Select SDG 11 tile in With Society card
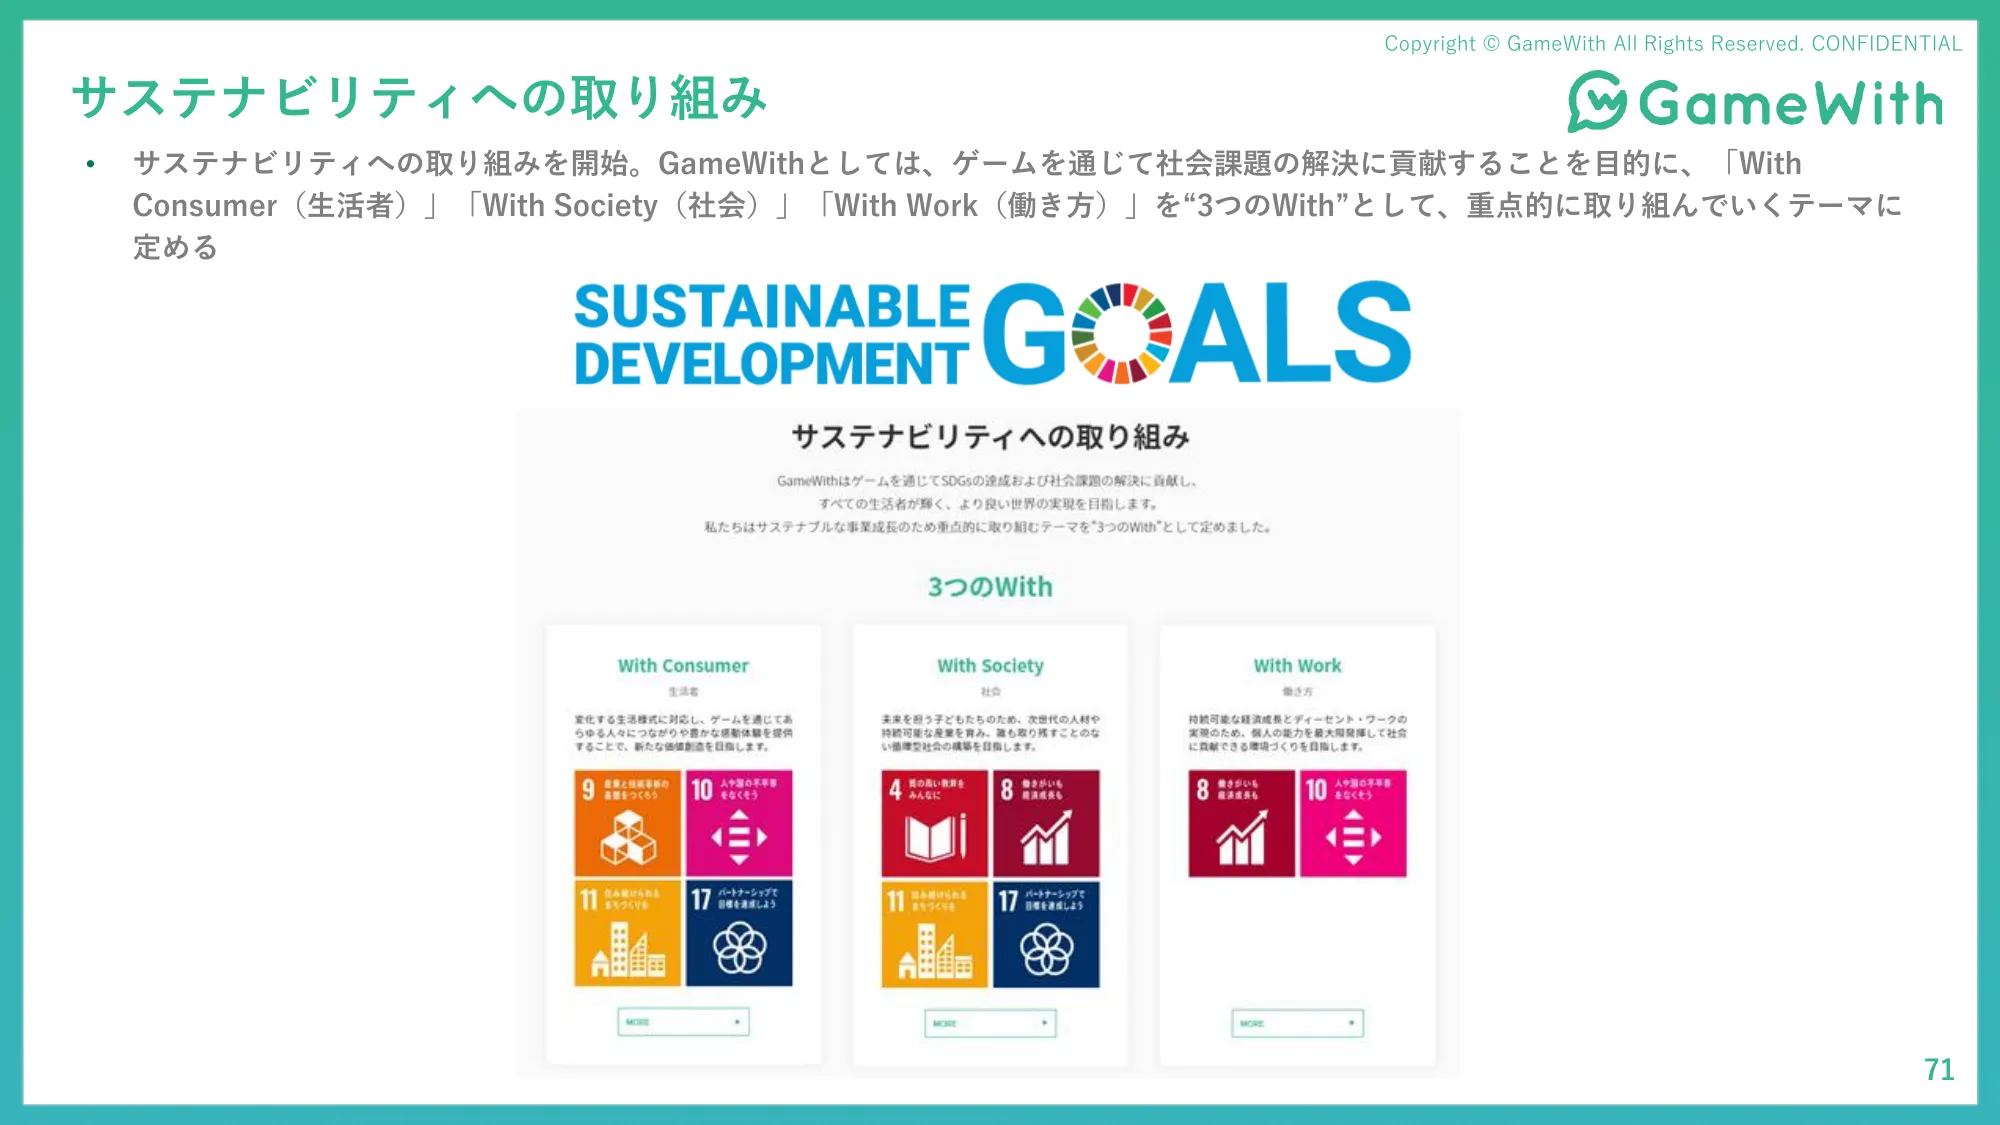 (x=934, y=934)
